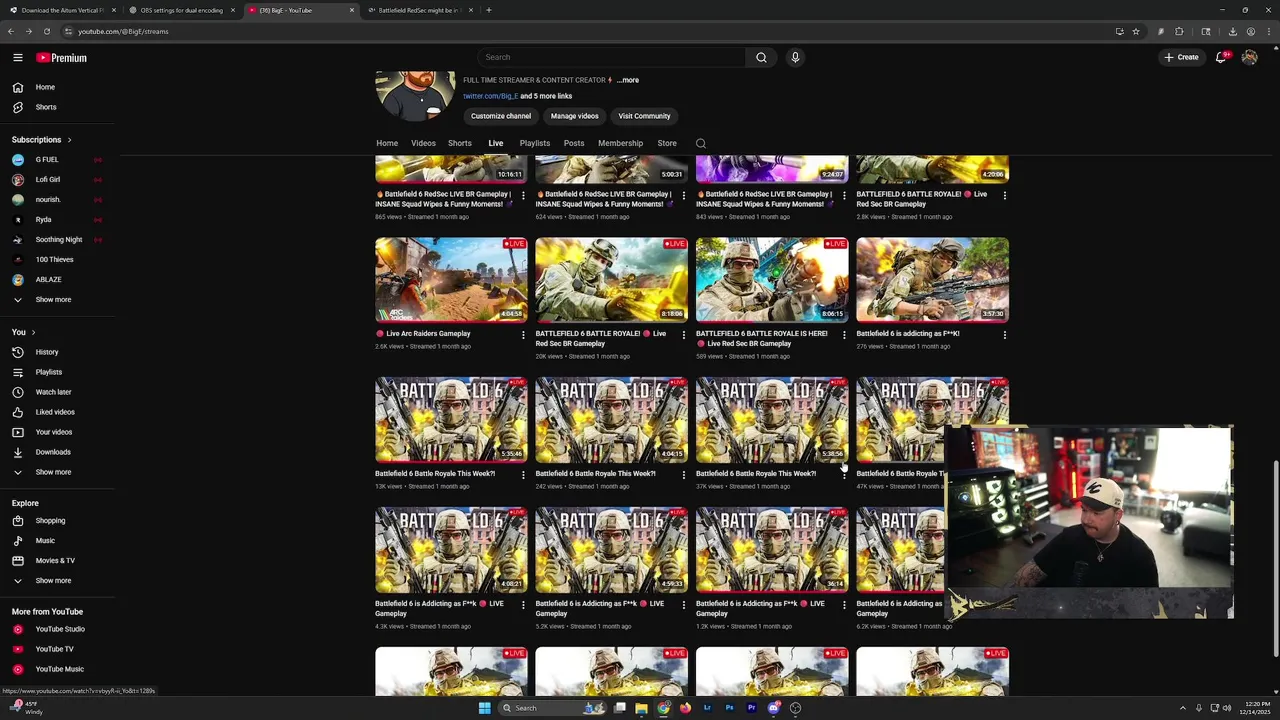Open OBS Studio from the taskbar
The height and width of the screenshot is (720, 1280).
[795, 708]
